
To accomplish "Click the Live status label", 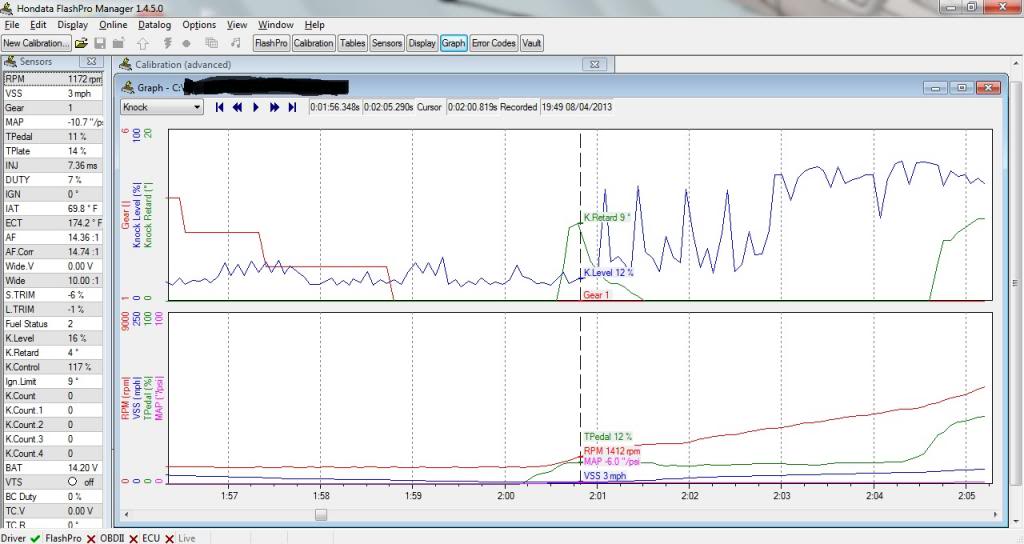I will click(x=187, y=539).
